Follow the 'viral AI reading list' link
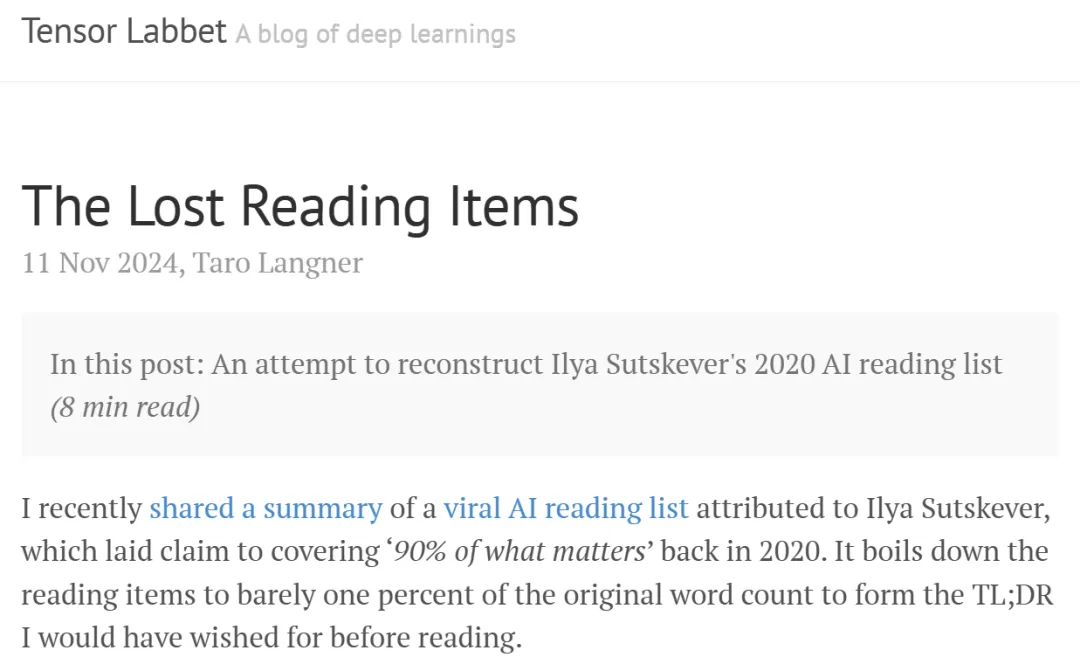The height and width of the screenshot is (671, 1080). [565, 508]
